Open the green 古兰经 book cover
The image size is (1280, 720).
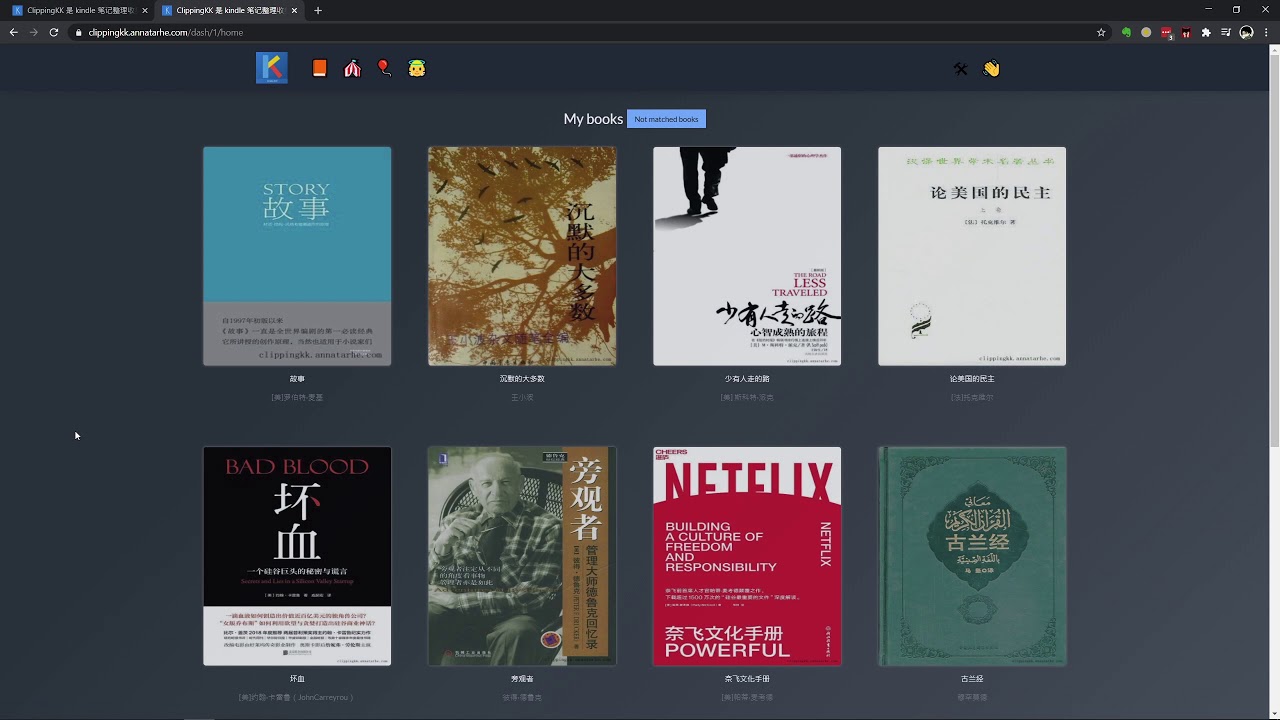[972, 556]
